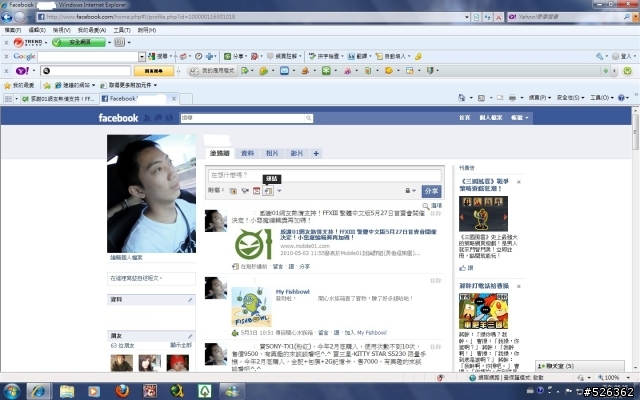Image resolution: width=640 pixels, height=400 pixels.
Task: Click the green 安全網頁 safe-page button
Action: coord(79,42)
